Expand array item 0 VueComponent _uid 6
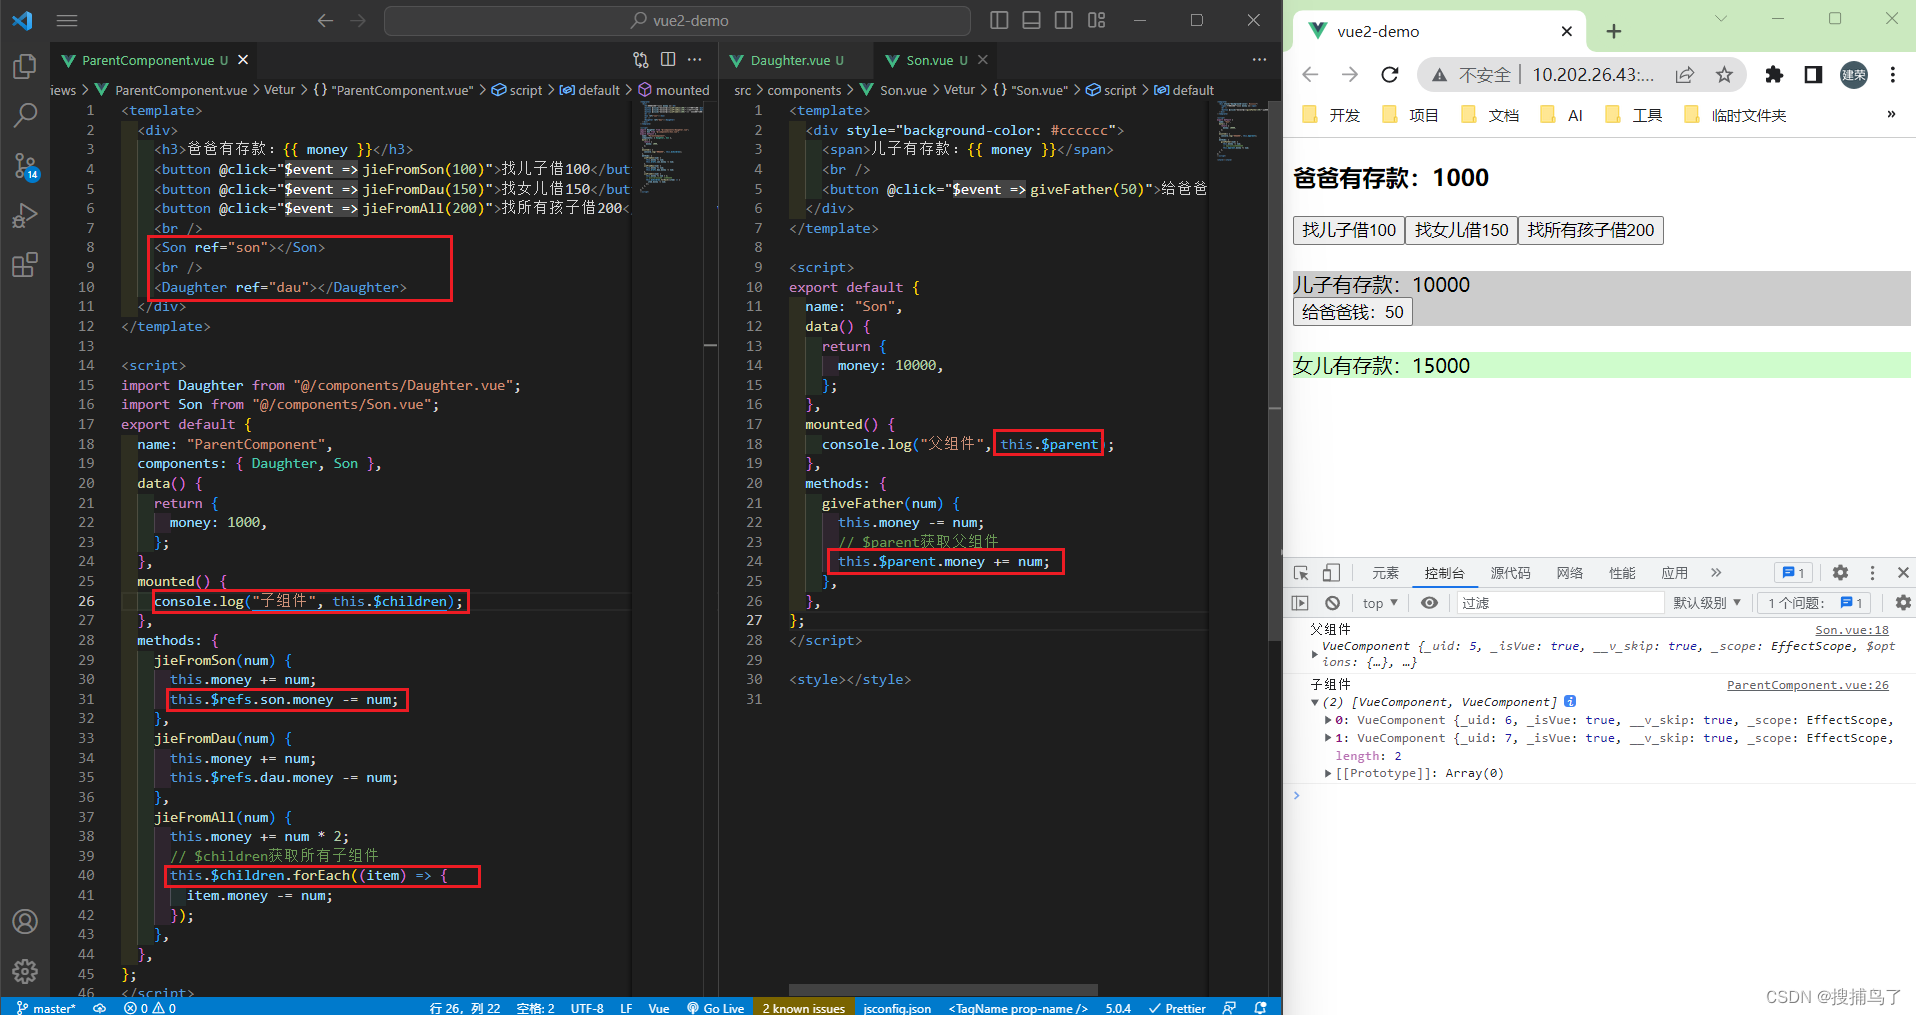The height and width of the screenshot is (1015, 1916). coord(1328,720)
